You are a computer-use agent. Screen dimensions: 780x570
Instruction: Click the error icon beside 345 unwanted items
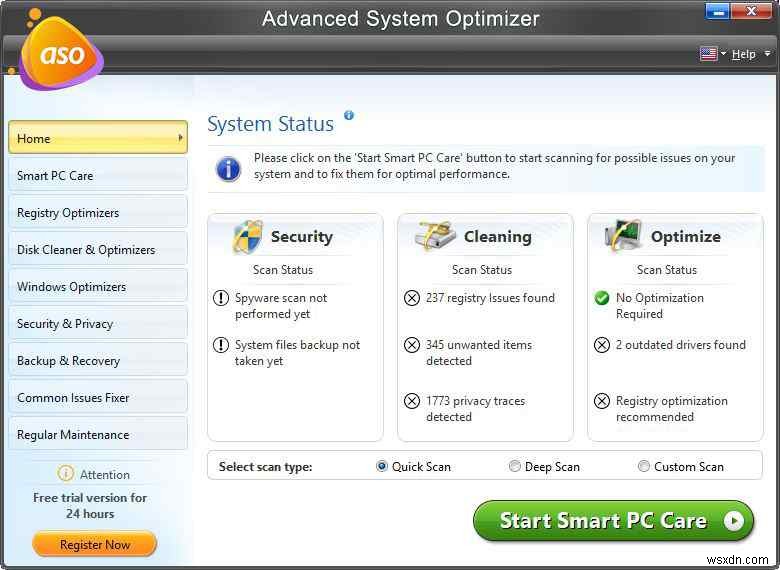point(412,345)
